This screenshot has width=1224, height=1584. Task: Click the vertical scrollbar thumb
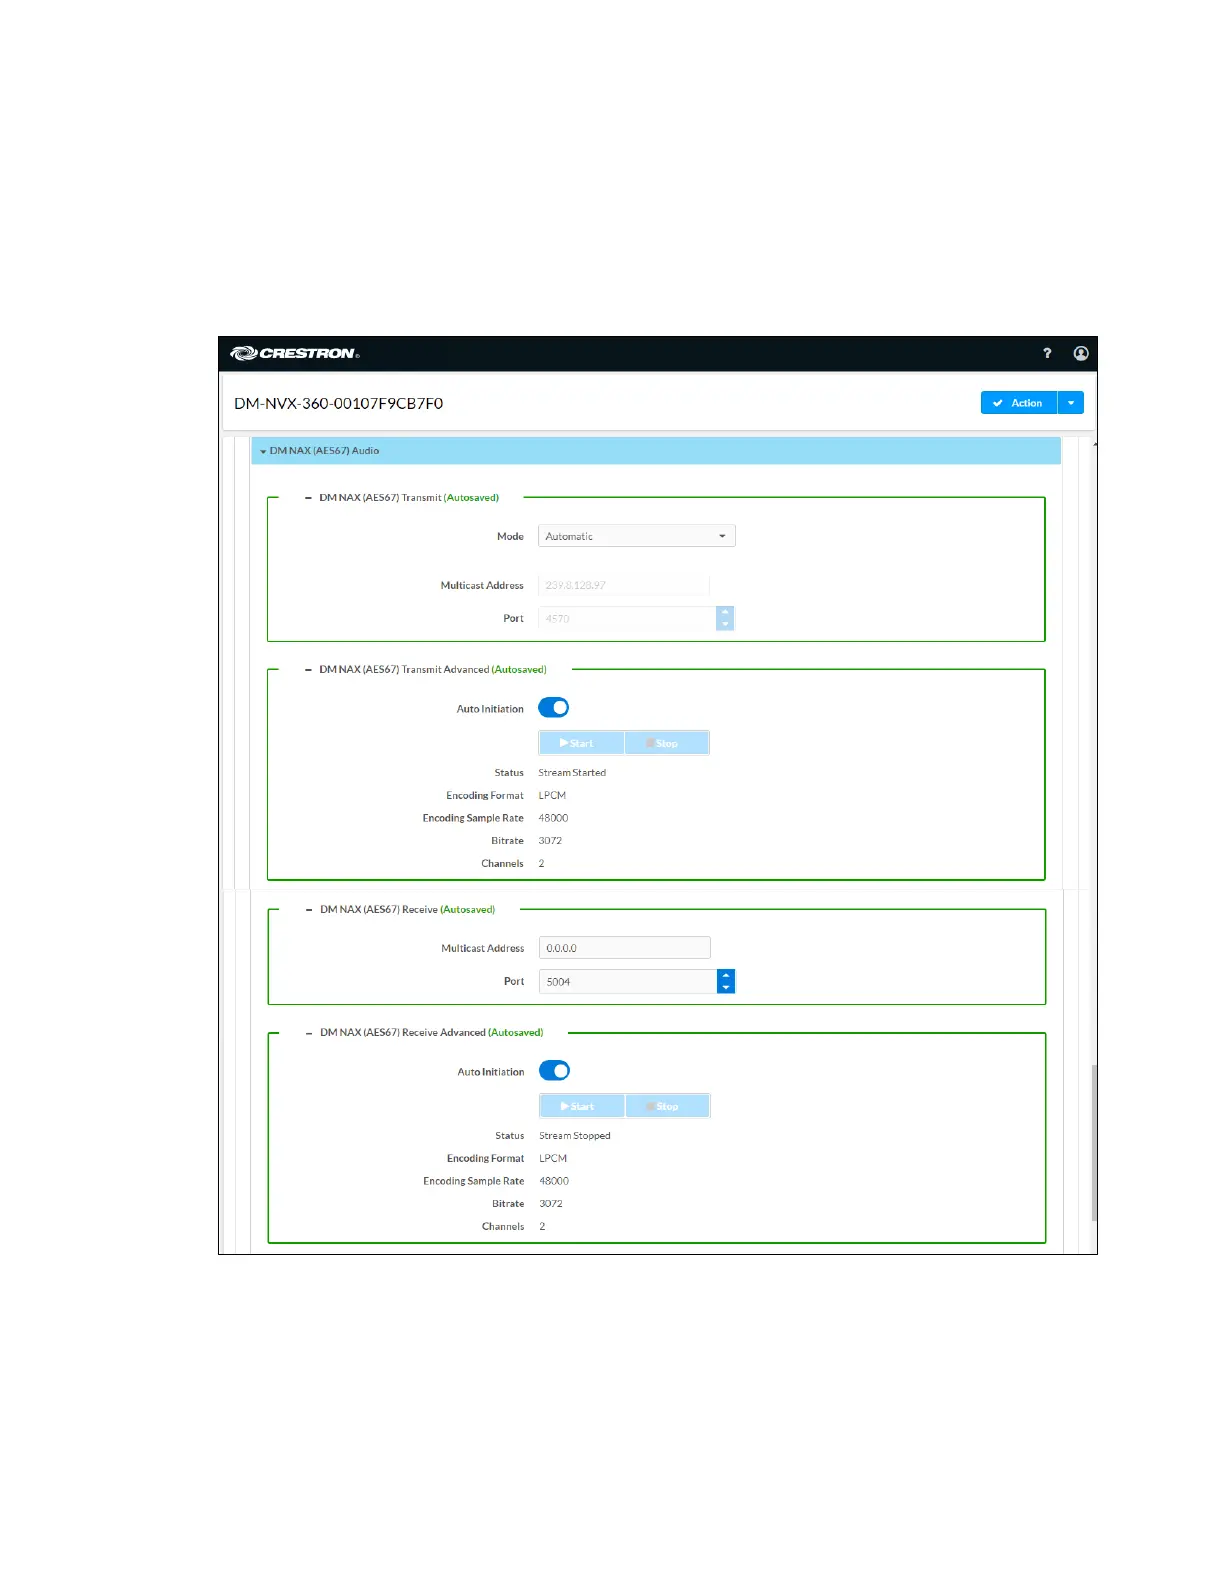(x=1094, y=1143)
